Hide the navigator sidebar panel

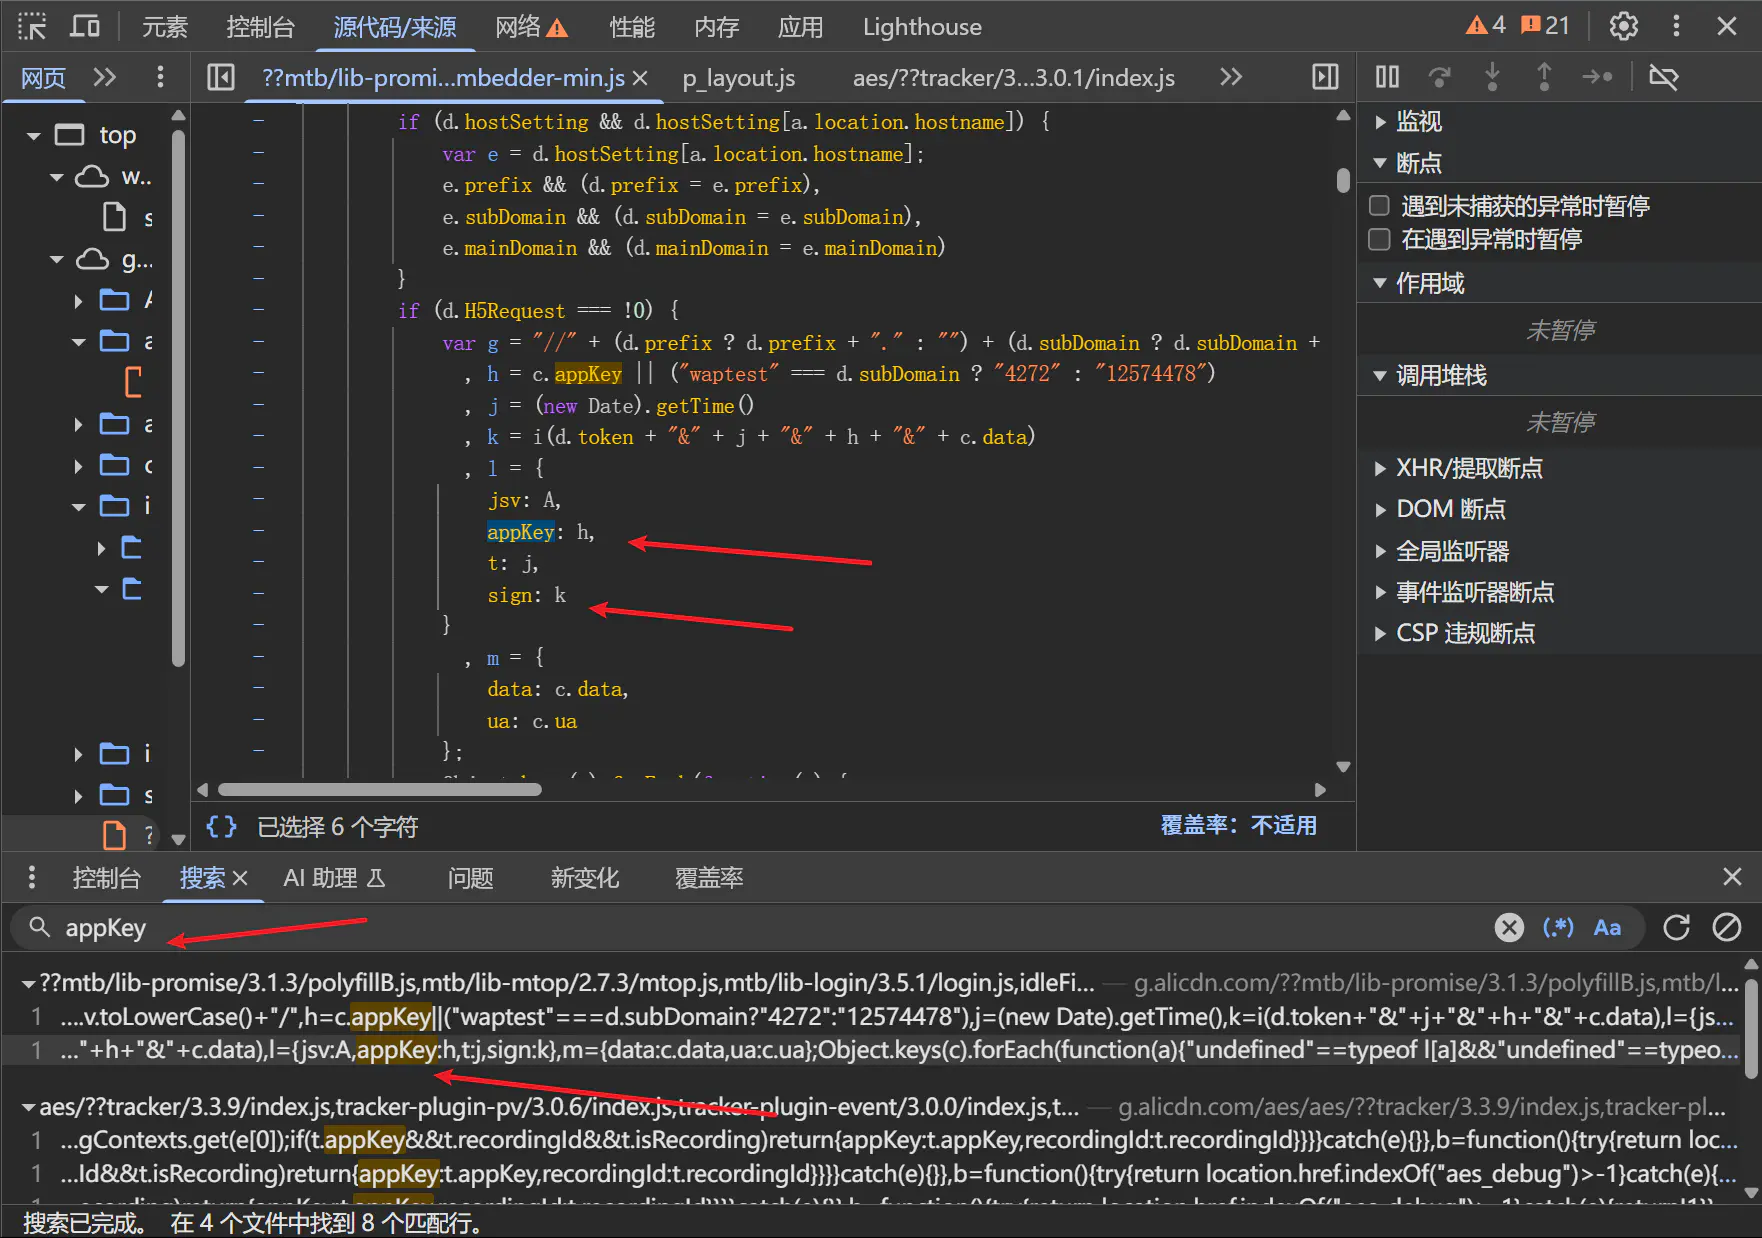tap(221, 77)
